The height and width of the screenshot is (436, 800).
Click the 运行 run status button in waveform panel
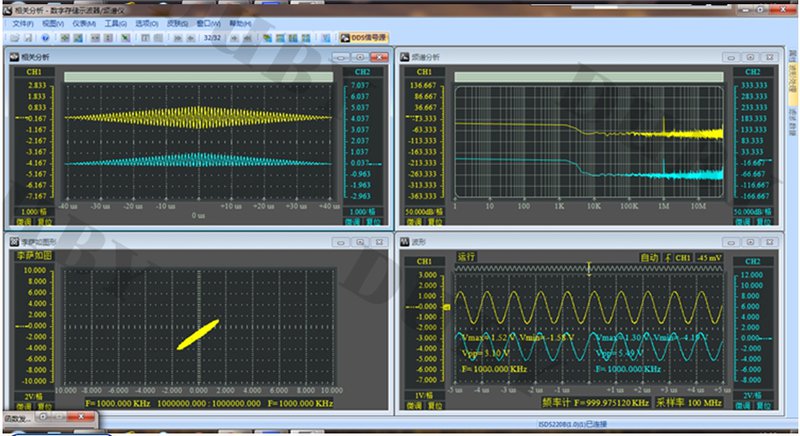(466, 257)
